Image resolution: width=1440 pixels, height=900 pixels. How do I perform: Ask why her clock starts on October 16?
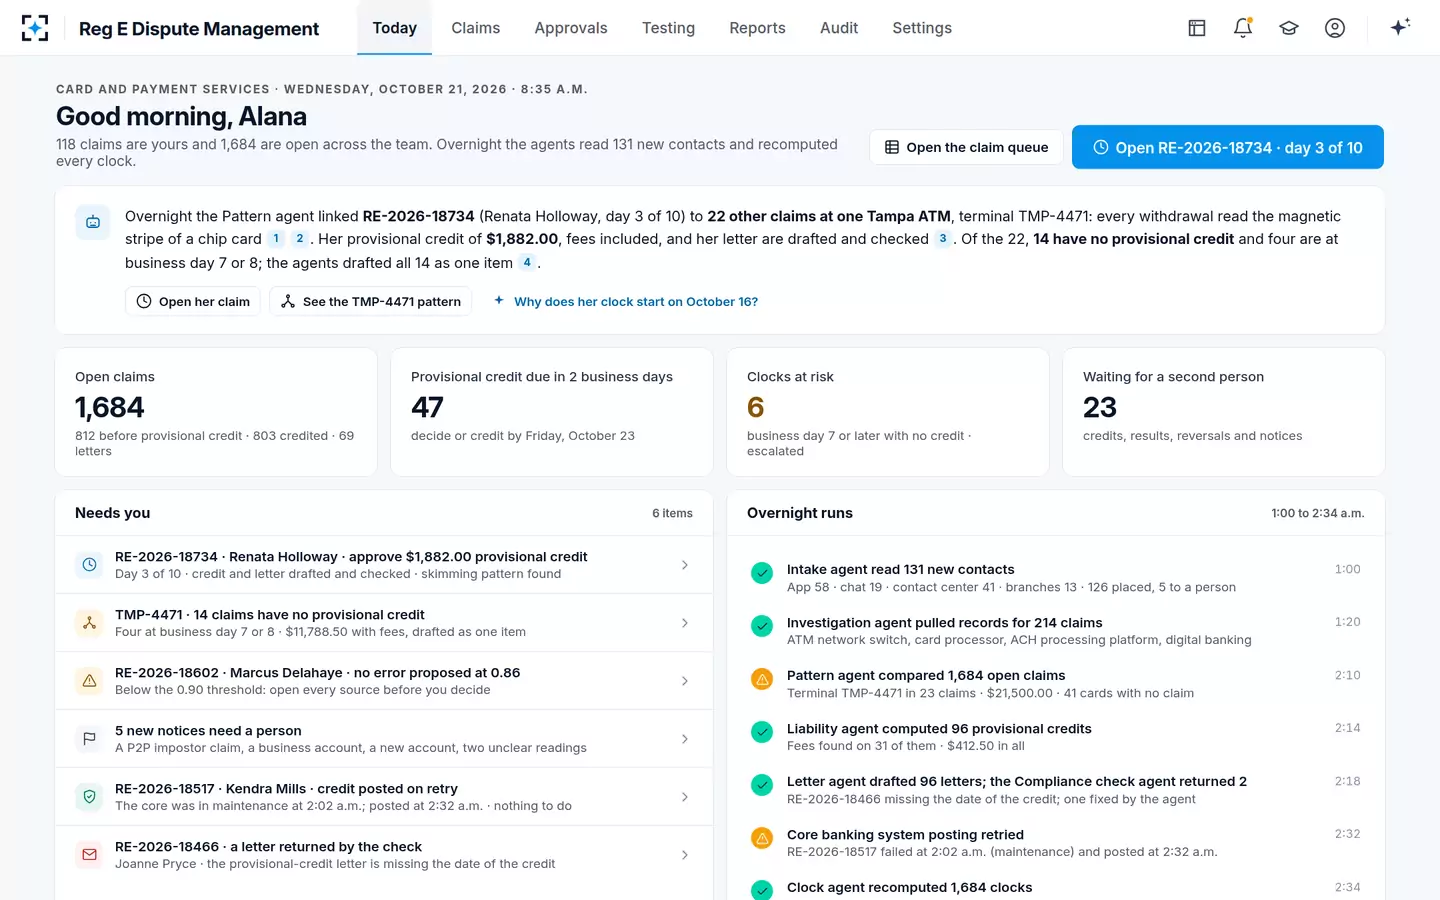(626, 301)
